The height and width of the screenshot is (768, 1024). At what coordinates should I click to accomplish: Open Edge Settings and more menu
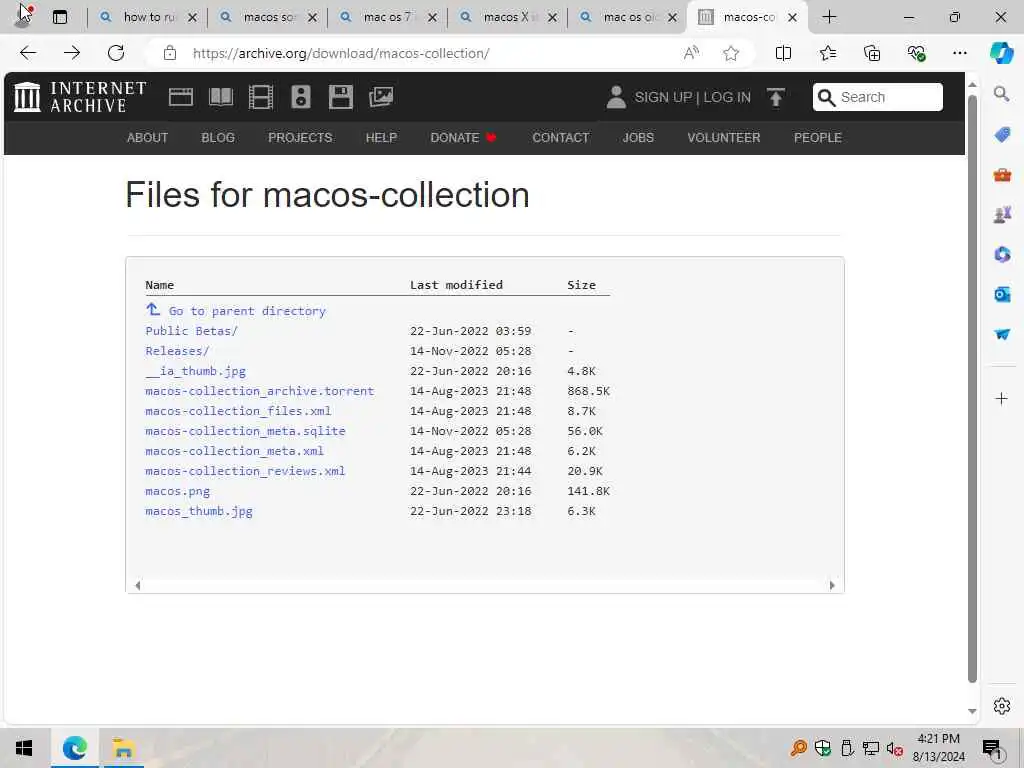pos(959,53)
